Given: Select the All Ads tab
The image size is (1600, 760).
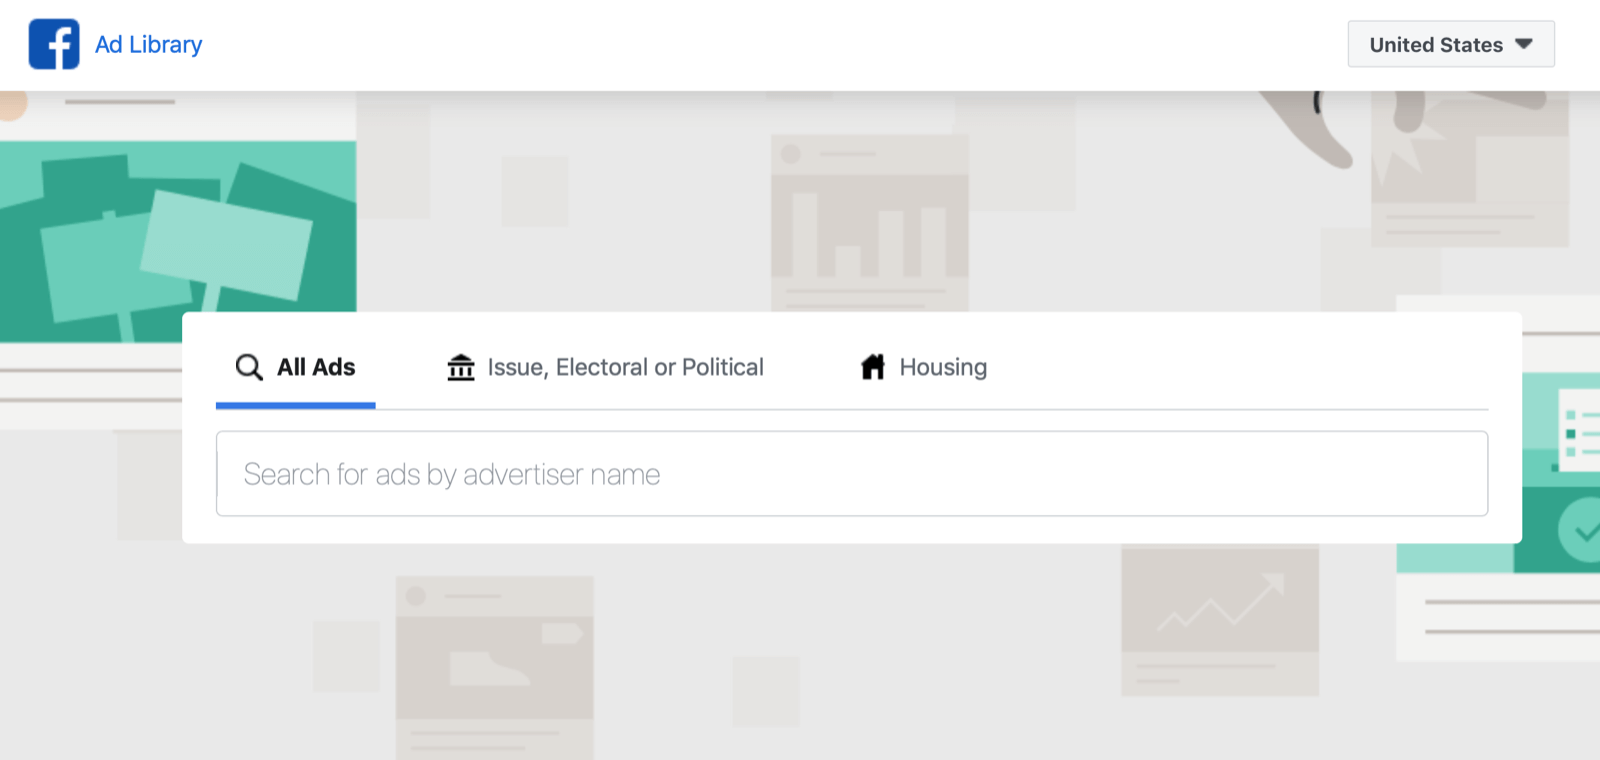Looking at the screenshot, I should point(315,367).
